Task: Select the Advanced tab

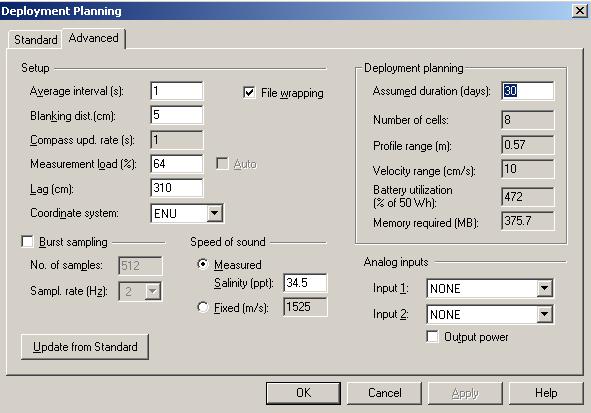Action: coord(93,38)
